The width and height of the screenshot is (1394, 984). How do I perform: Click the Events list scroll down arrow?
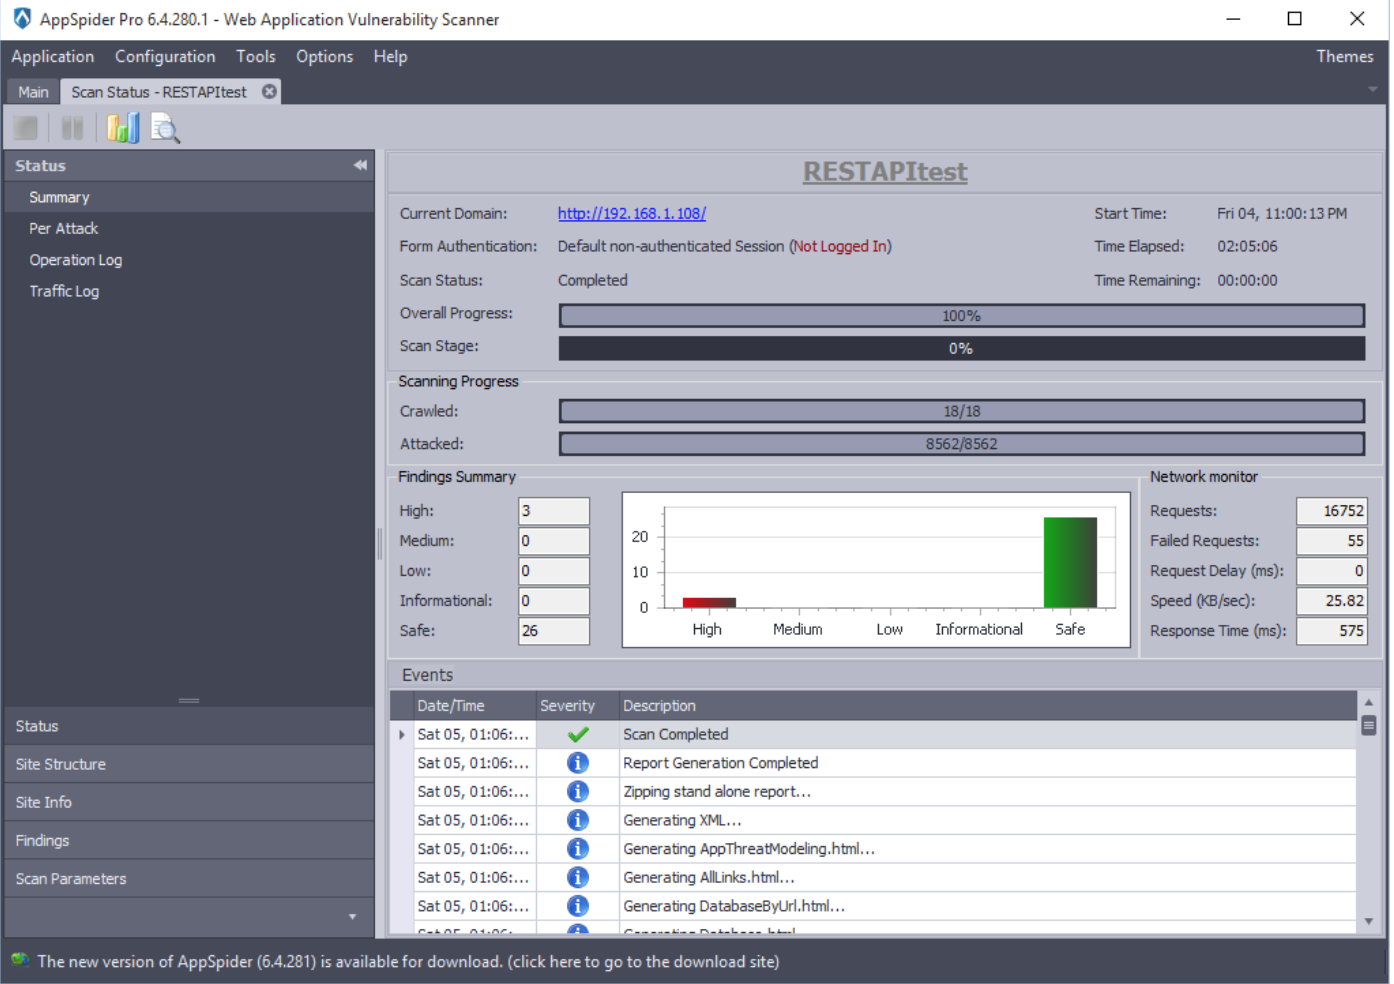(1369, 922)
